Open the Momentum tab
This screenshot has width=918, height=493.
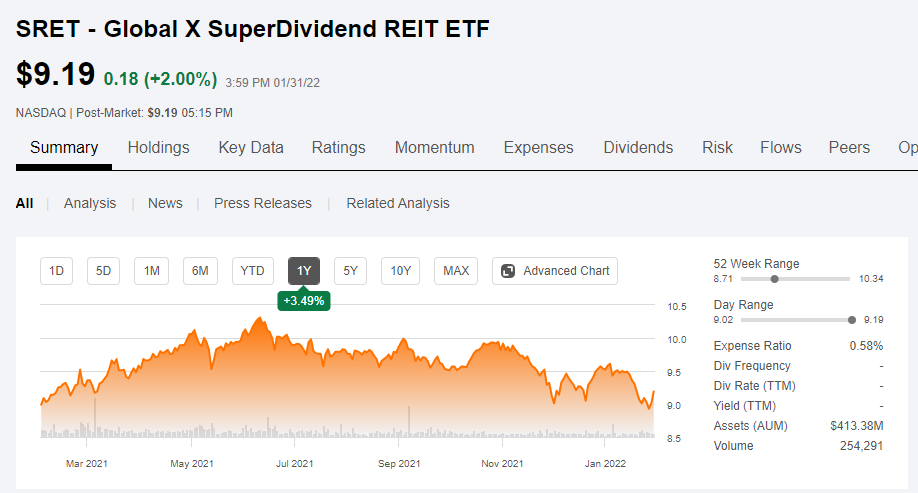pos(434,148)
